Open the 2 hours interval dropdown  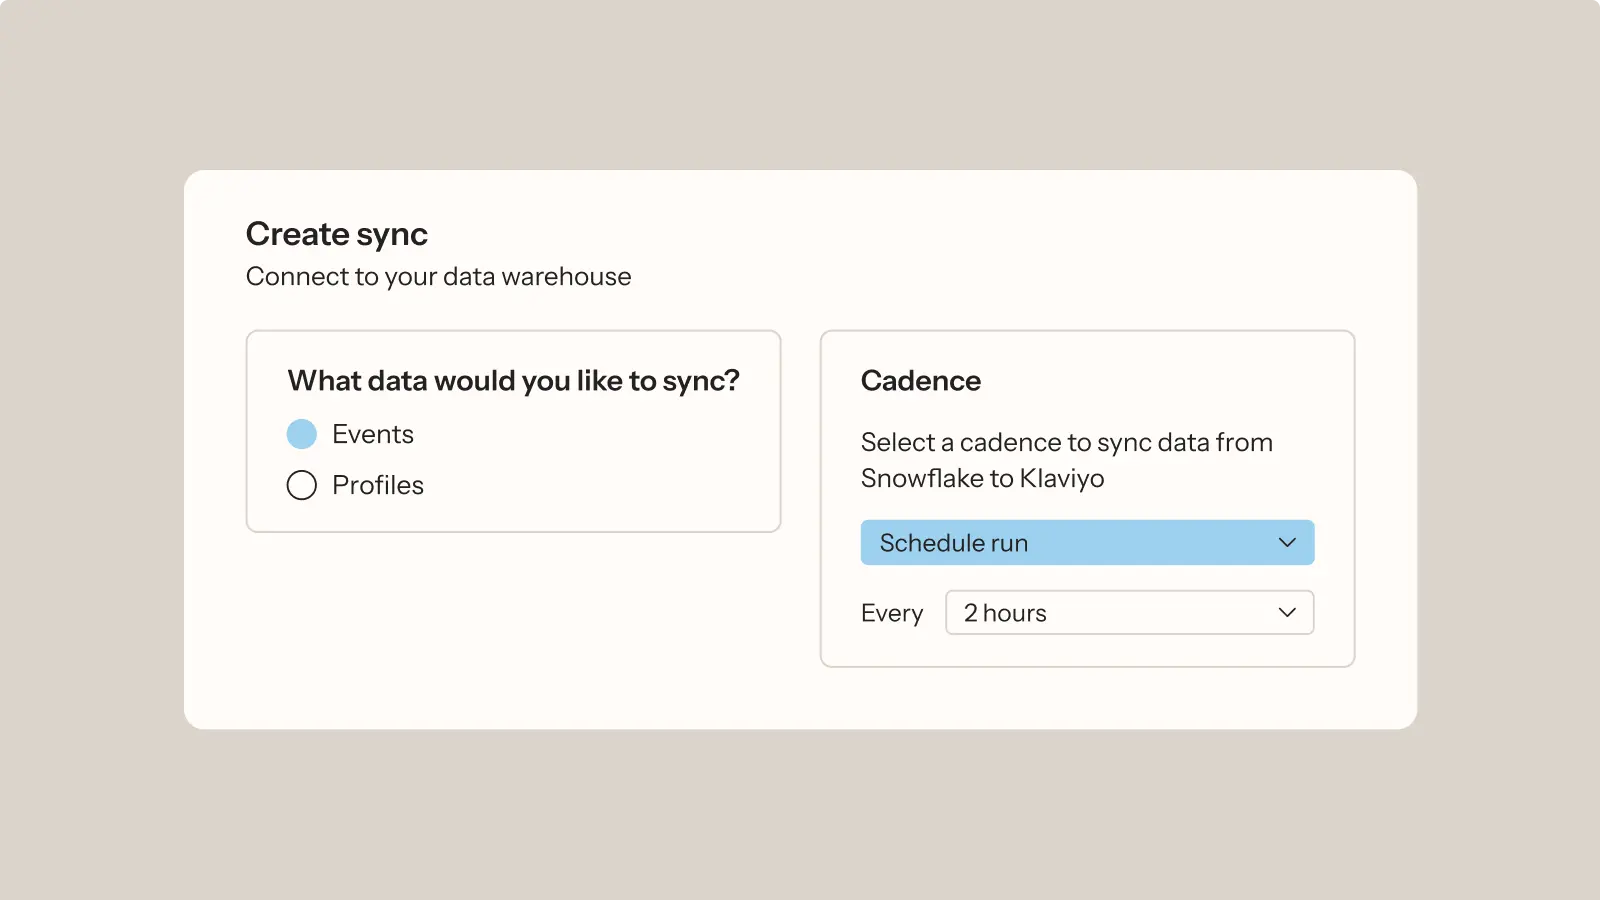click(x=1128, y=613)
